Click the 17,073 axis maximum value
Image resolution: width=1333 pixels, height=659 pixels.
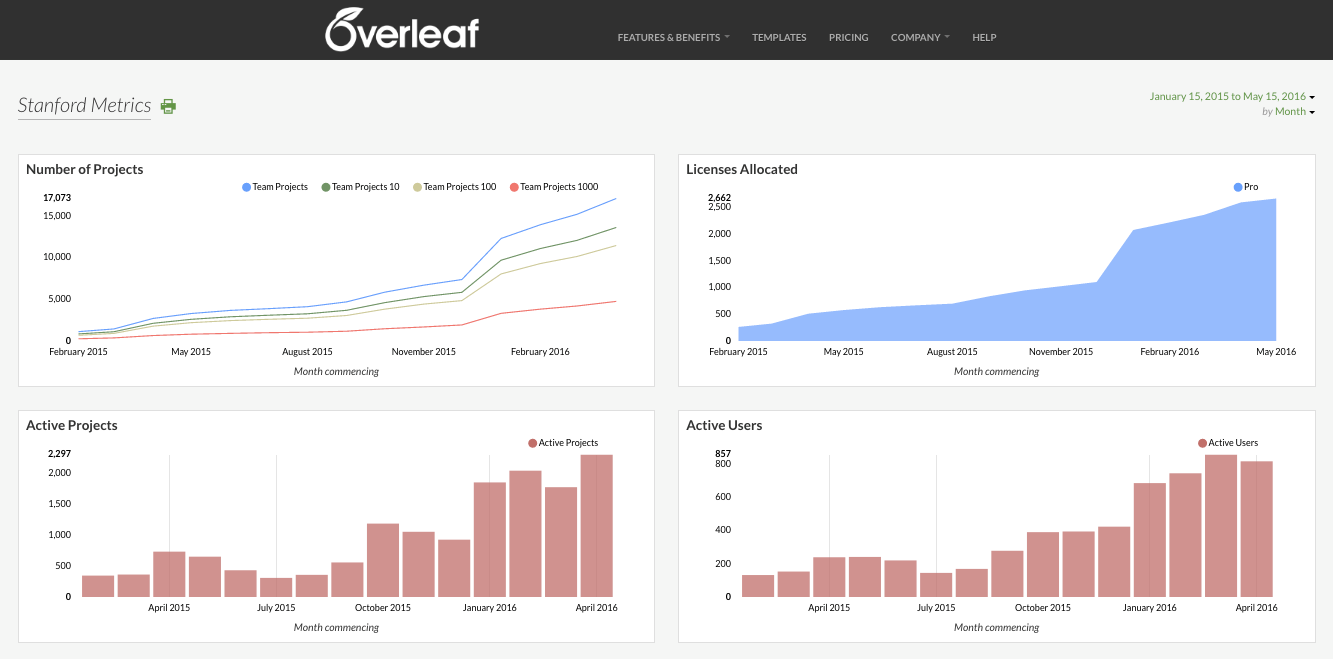(57, 198)
